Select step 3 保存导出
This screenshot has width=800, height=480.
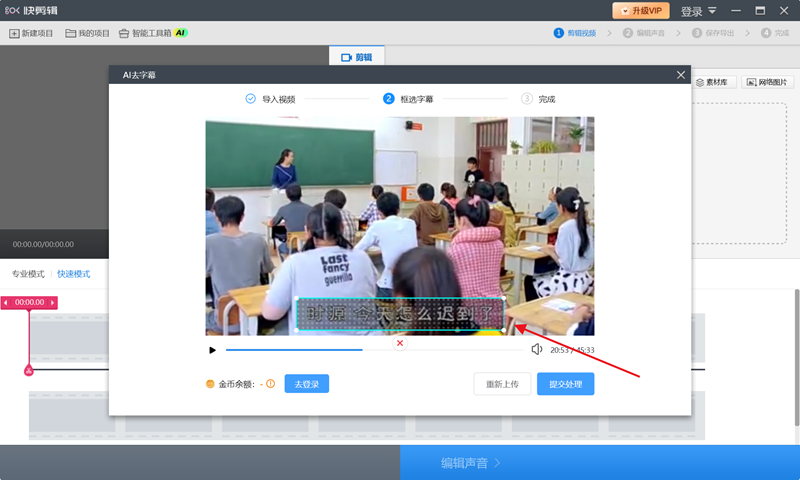pyautogui.click(x=713, y=33)
